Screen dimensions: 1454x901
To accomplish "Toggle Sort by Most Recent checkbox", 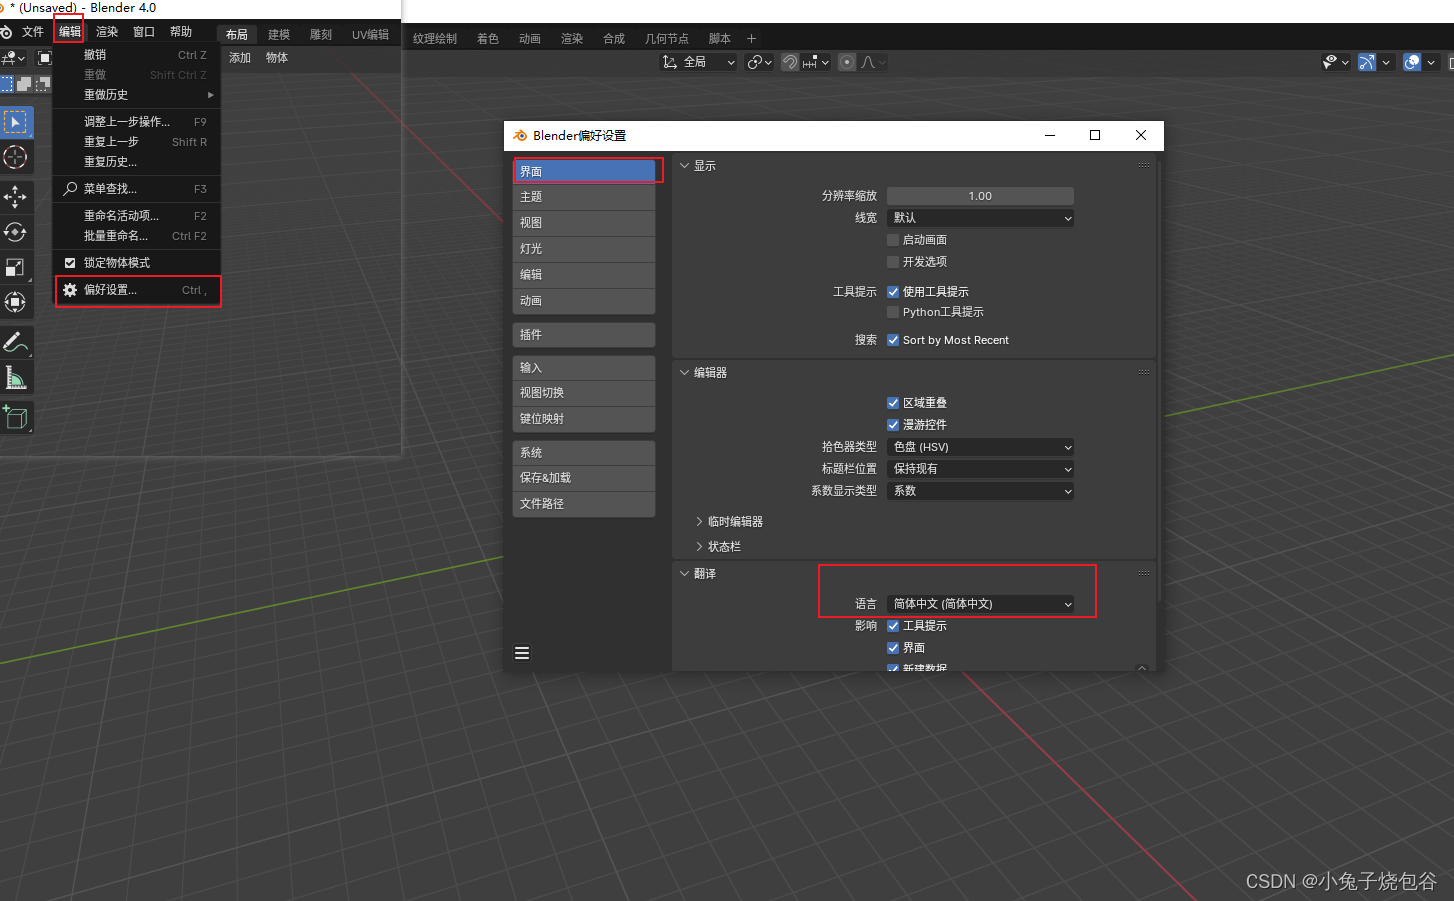I will tap(893, 340).
